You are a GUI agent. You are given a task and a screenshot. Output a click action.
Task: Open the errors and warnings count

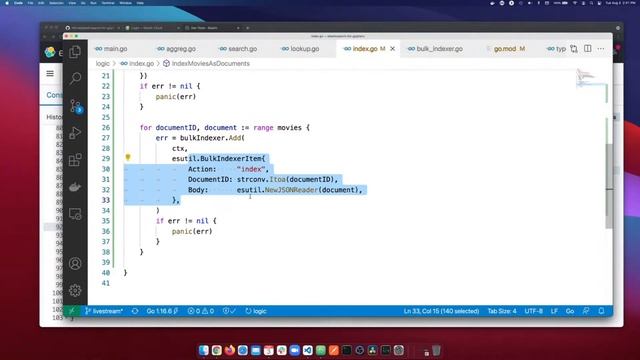point(200,311)
